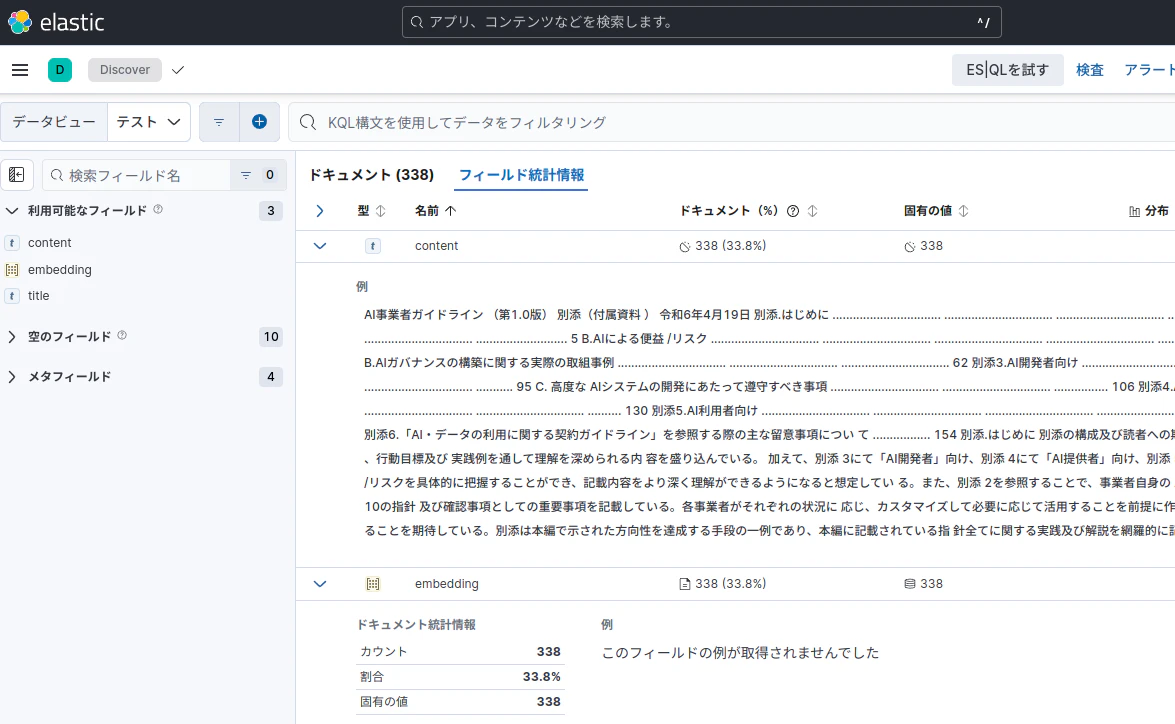Expand the メタフィールド section
1175x724 pixels.
point(12,376)
